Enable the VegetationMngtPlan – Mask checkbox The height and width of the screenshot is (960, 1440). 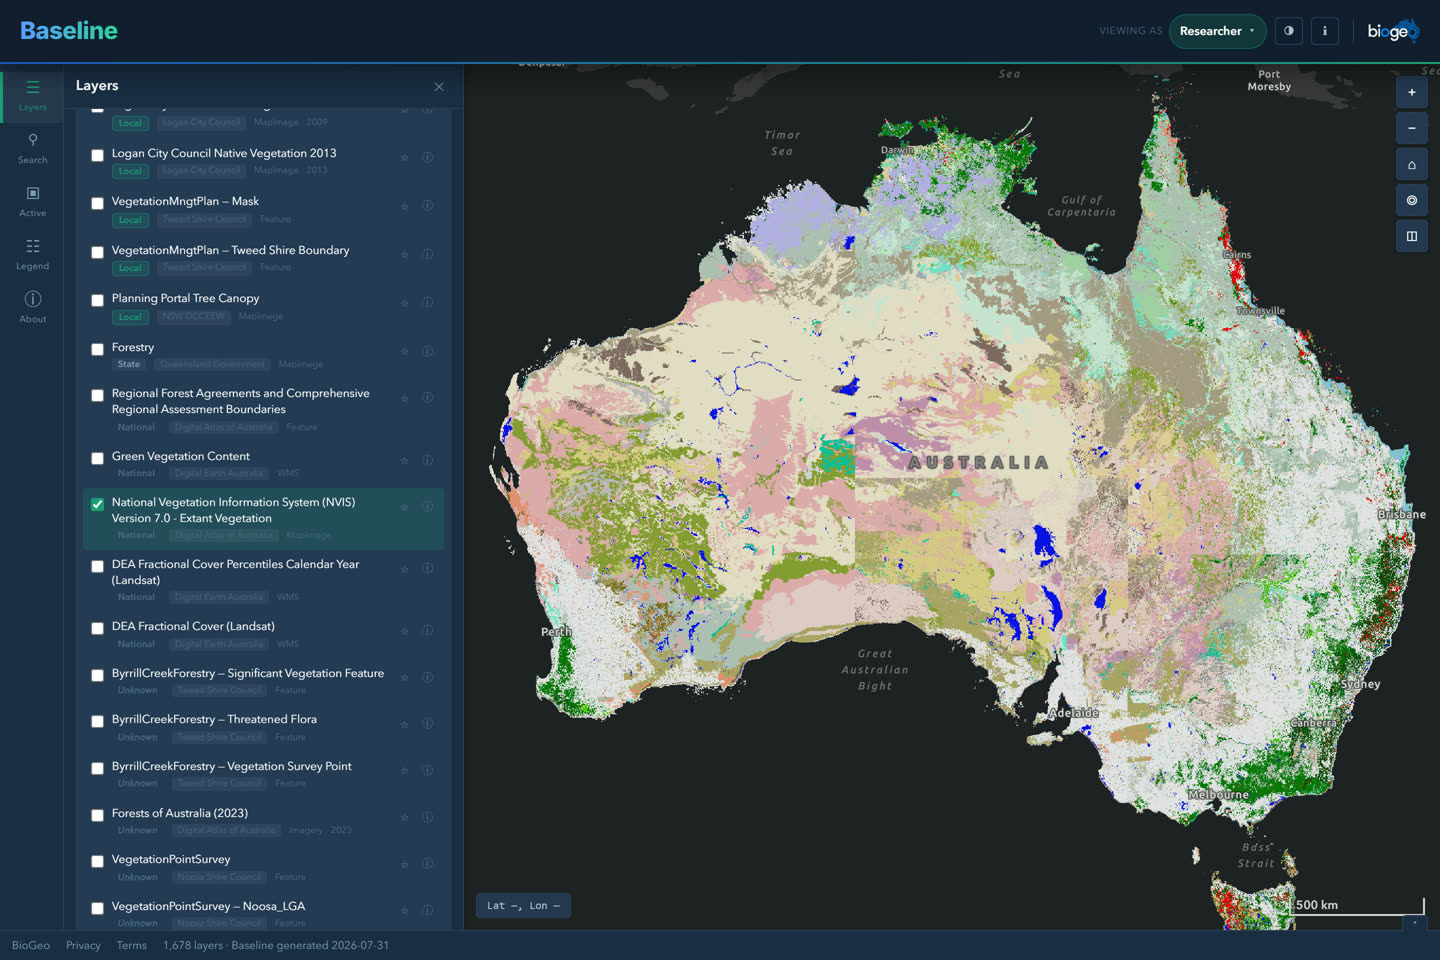pyautogui.click(x=97, y=203)
